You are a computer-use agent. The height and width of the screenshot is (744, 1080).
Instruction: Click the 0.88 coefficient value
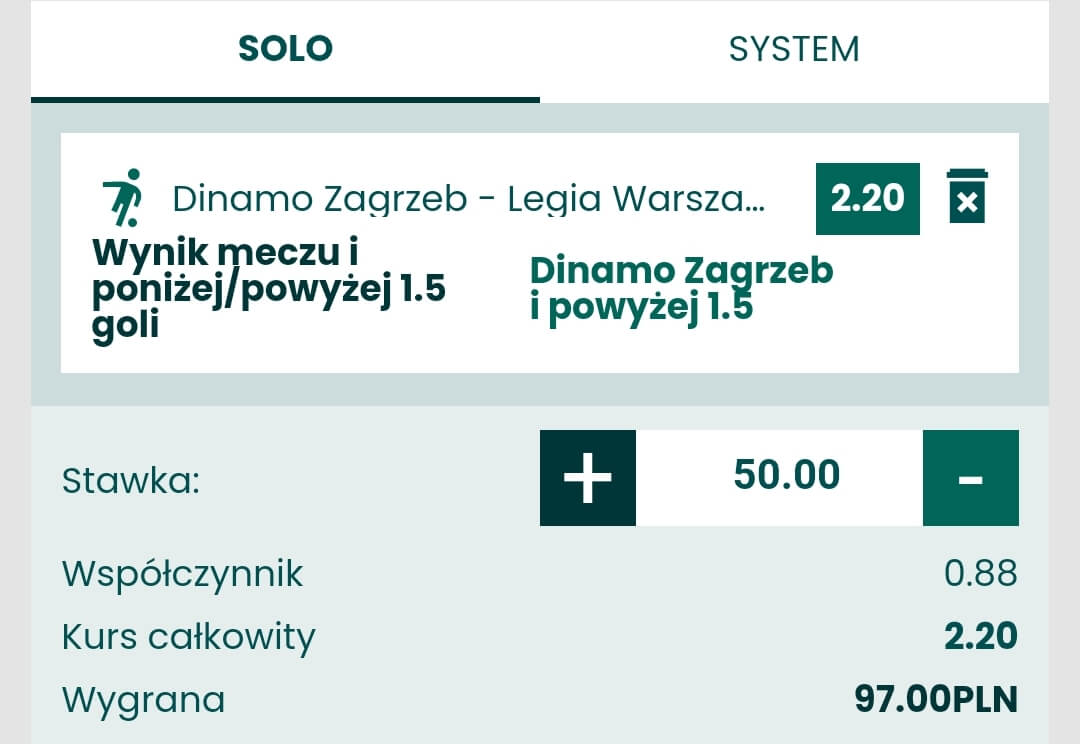point(980,574)
